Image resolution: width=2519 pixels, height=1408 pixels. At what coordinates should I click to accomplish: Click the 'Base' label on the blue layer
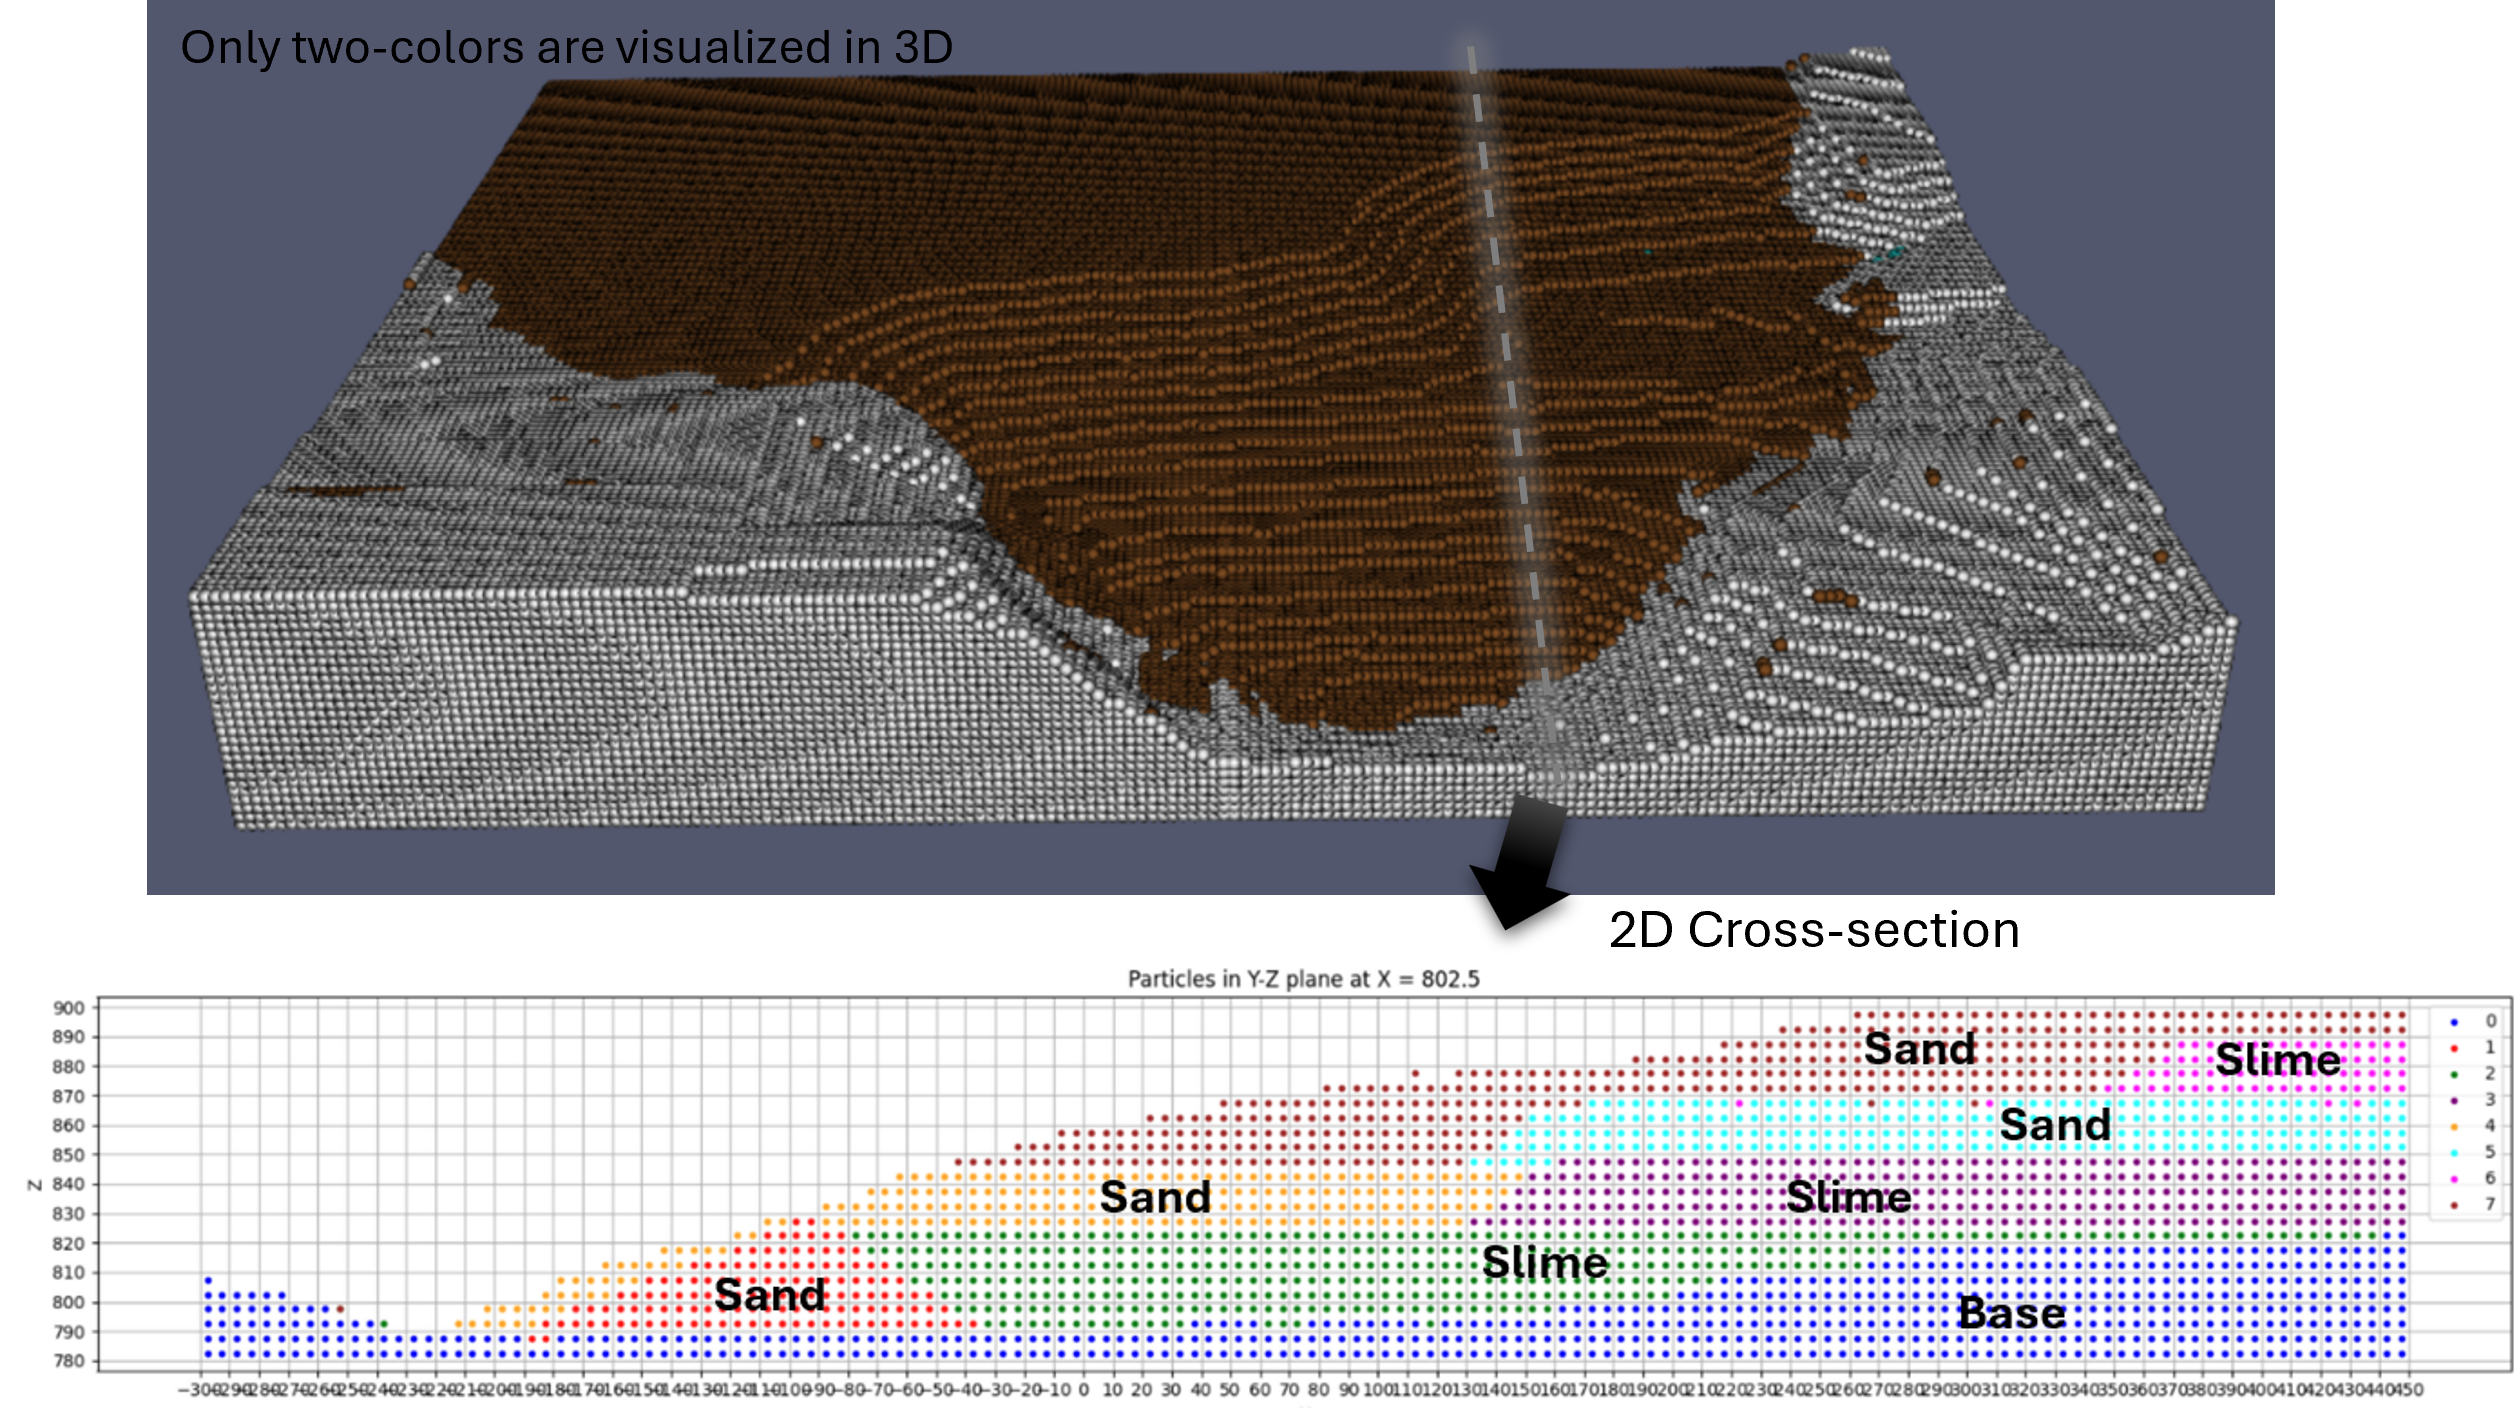tap(2011, 1313)
